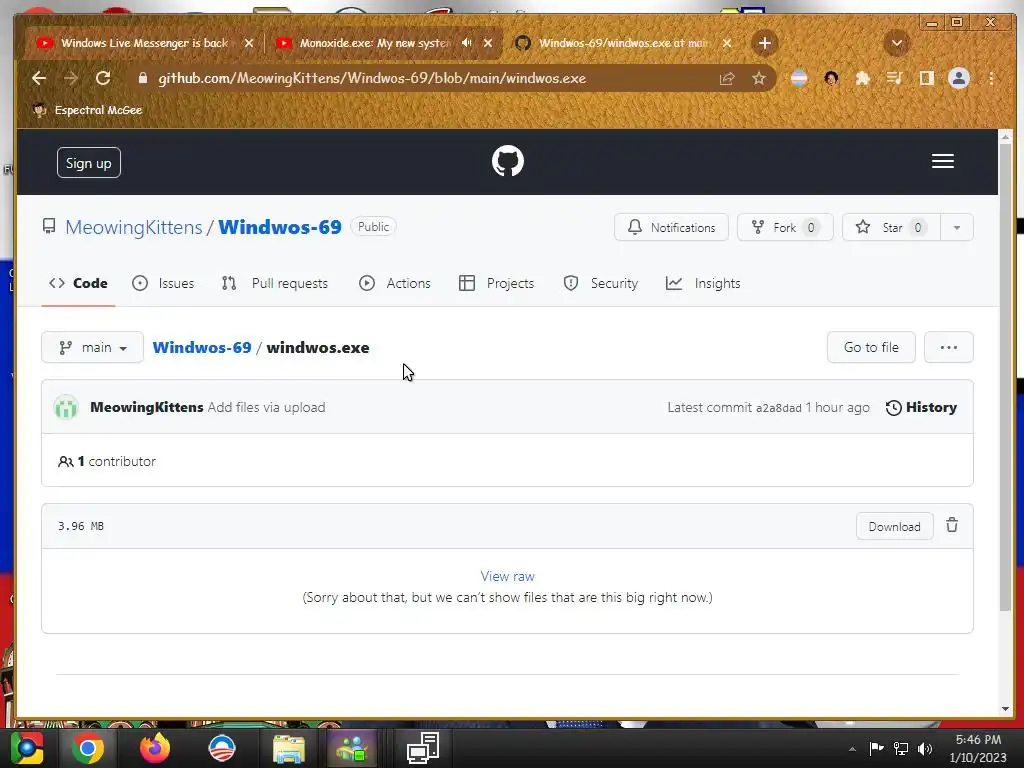Open Espectral McGee bookmark
Screen dimensions: 1024x768
[88, 110]
